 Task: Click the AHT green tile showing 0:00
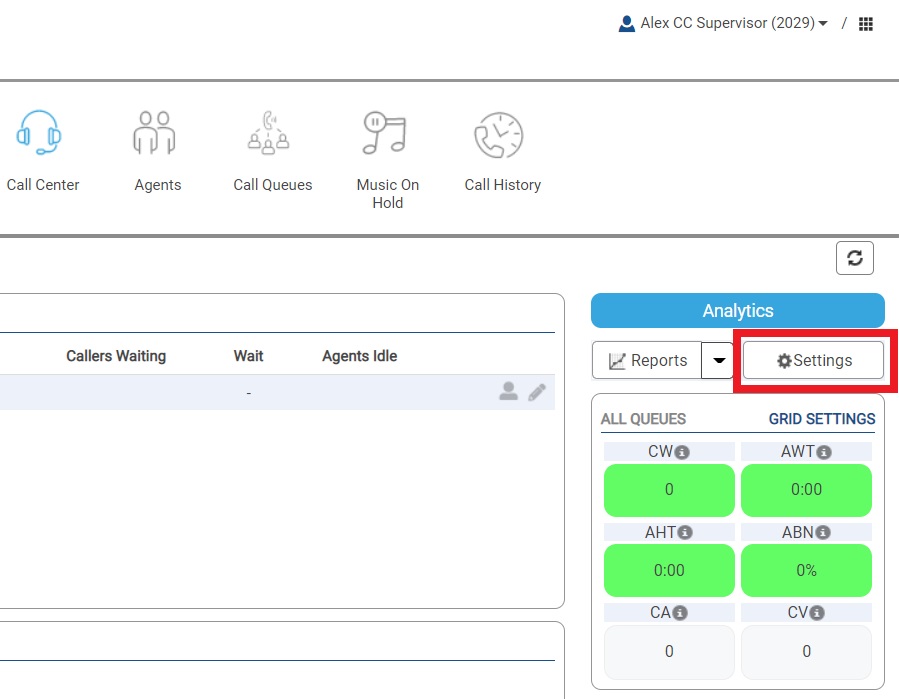click(x=669, y=571)
